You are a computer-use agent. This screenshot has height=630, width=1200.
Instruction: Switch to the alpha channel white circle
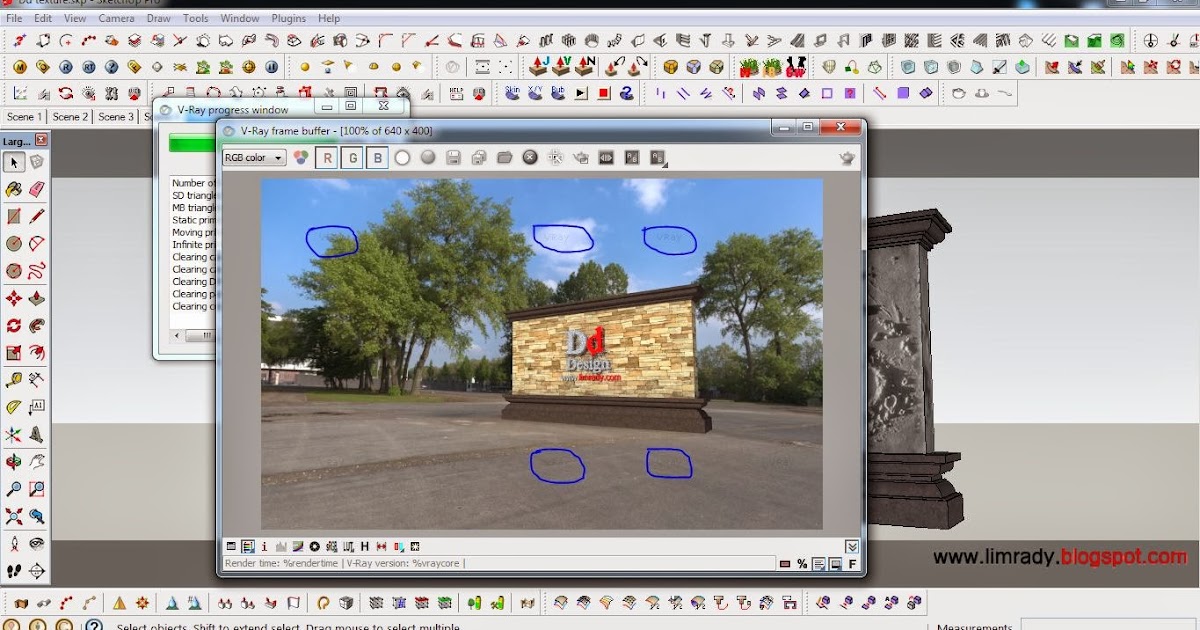[x=402, y=158]
